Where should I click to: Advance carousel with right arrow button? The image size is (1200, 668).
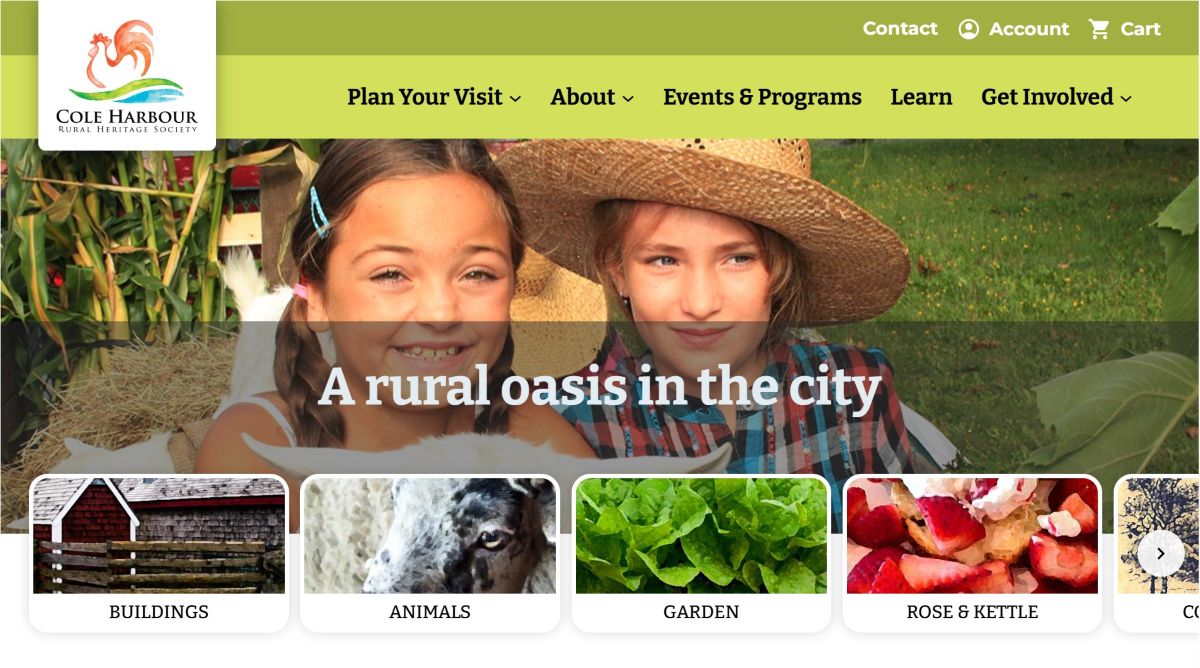1160,553
